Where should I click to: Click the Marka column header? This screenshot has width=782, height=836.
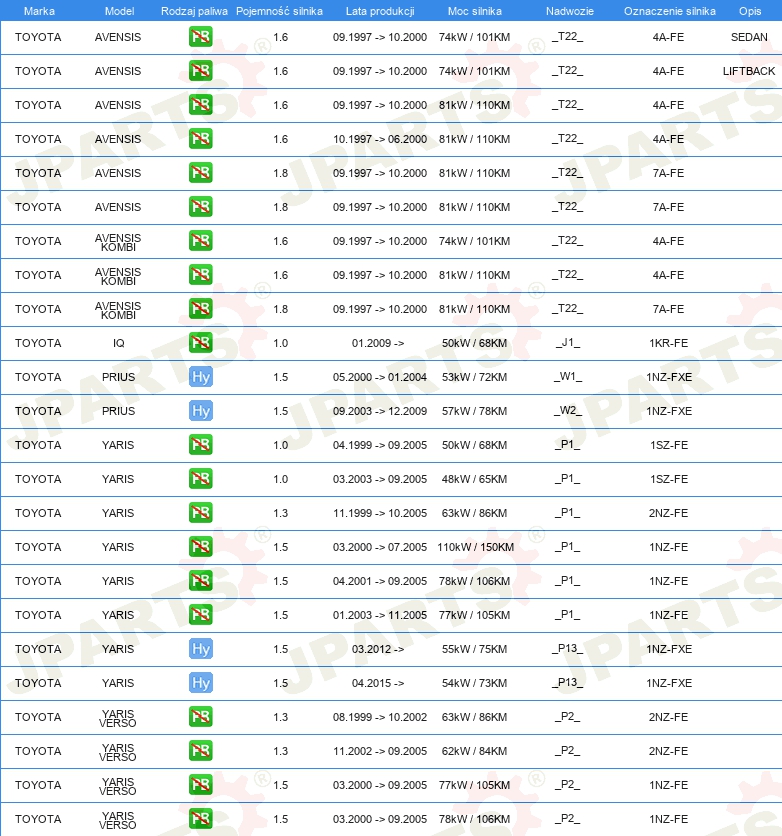coord(39,11)
